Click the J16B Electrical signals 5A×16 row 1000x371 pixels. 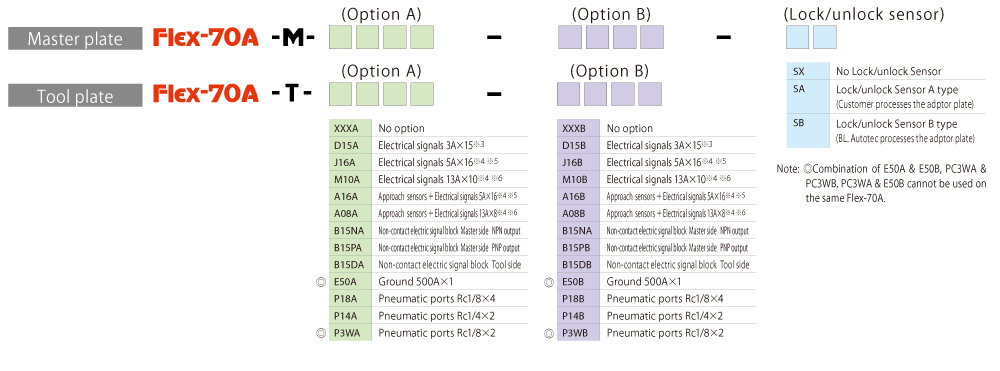(656, 162)
